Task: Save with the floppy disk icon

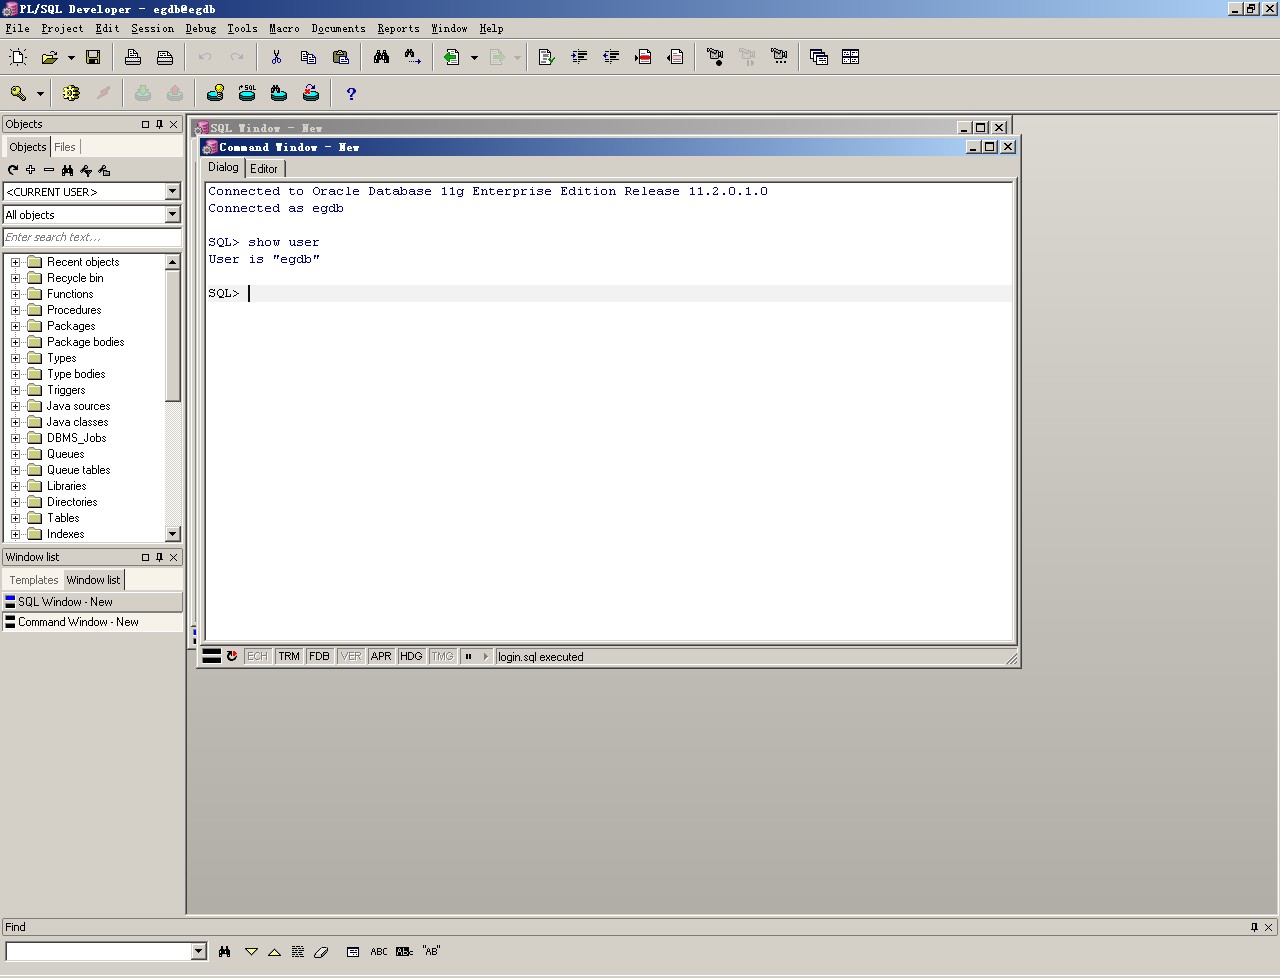Action: point(93,57)
